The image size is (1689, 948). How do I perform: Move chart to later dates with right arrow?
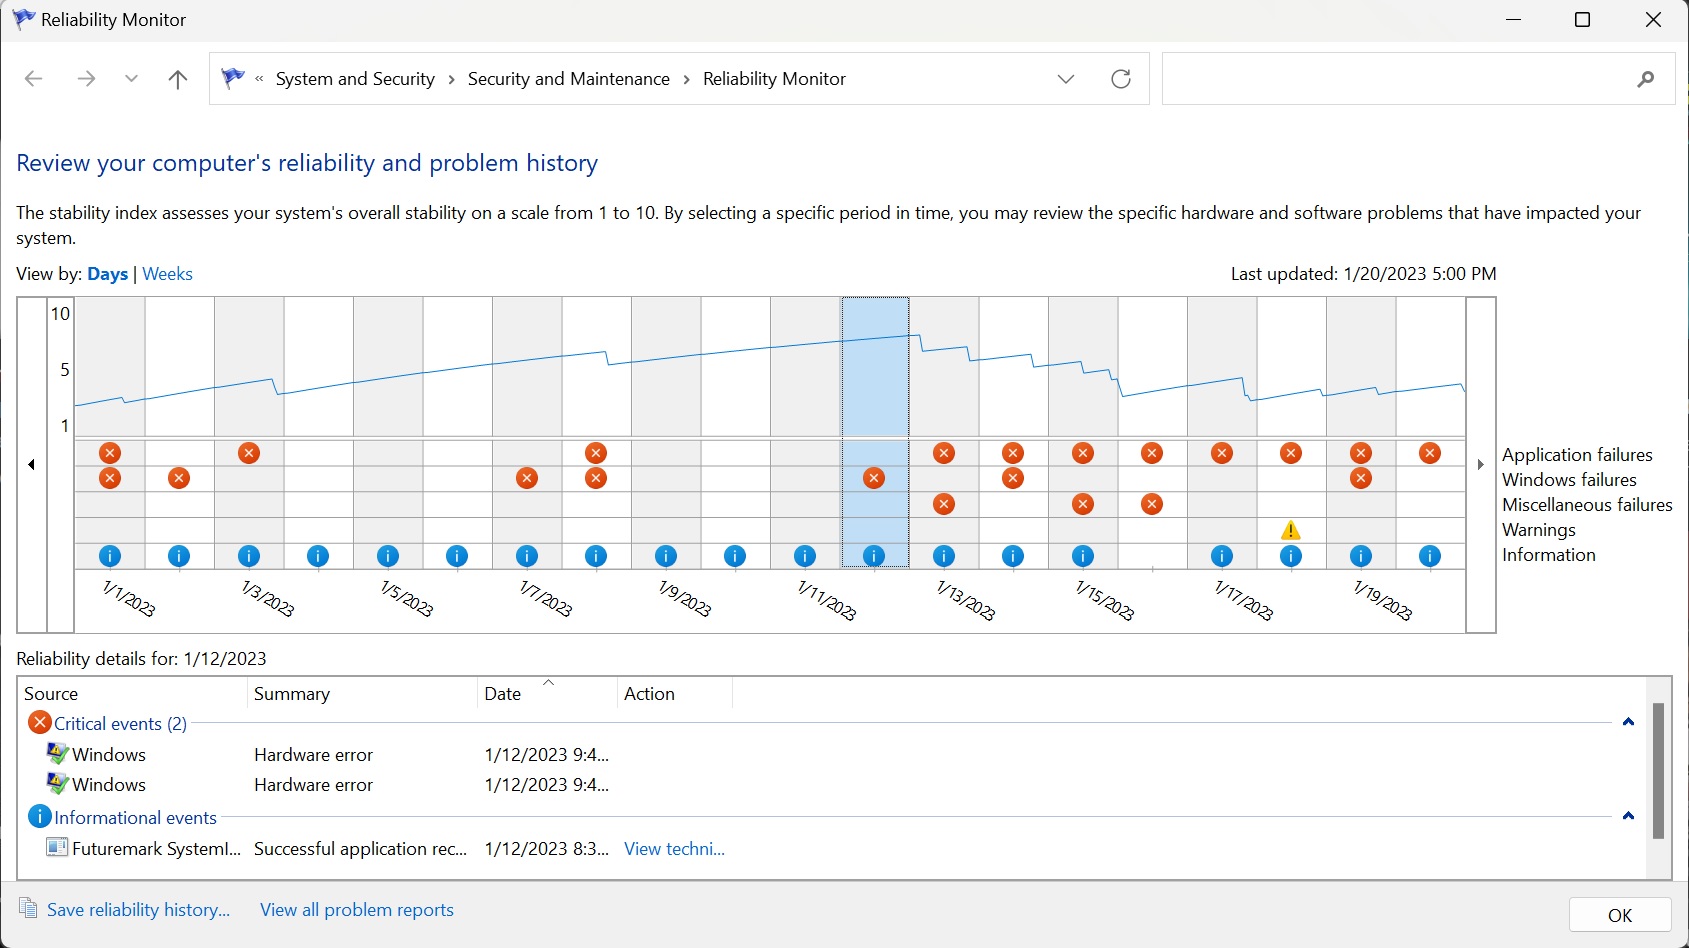1481,465
